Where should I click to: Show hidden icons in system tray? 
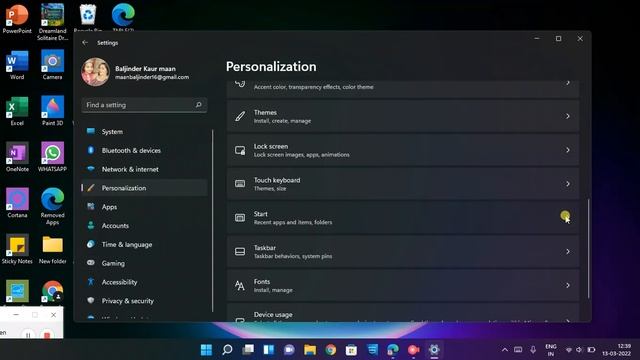[x=505, y=350]
